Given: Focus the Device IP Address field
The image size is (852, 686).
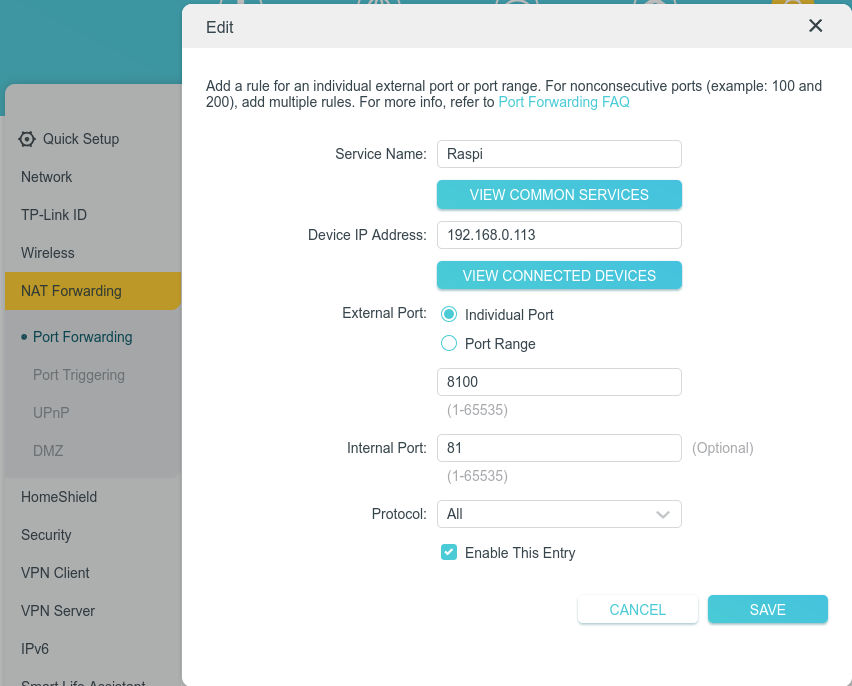Looking at the screenshot, I should [559, 235].
